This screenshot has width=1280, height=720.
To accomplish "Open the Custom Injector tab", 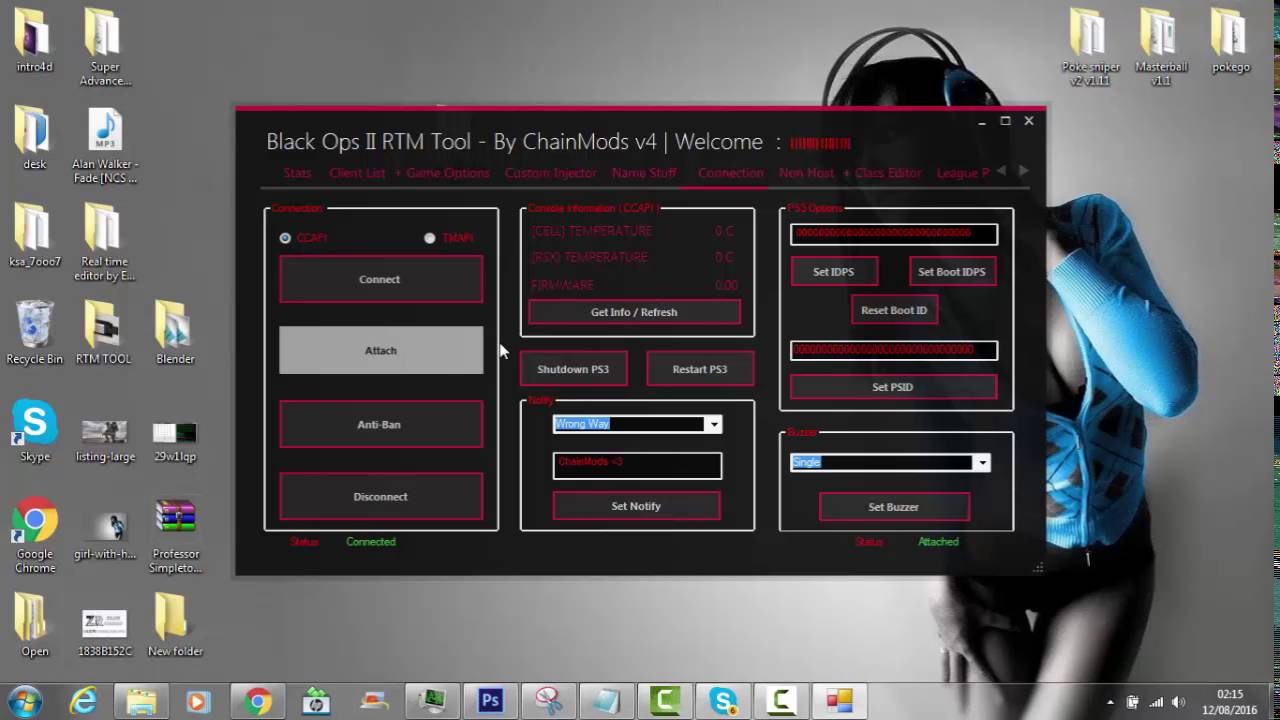I will [550, 173].
